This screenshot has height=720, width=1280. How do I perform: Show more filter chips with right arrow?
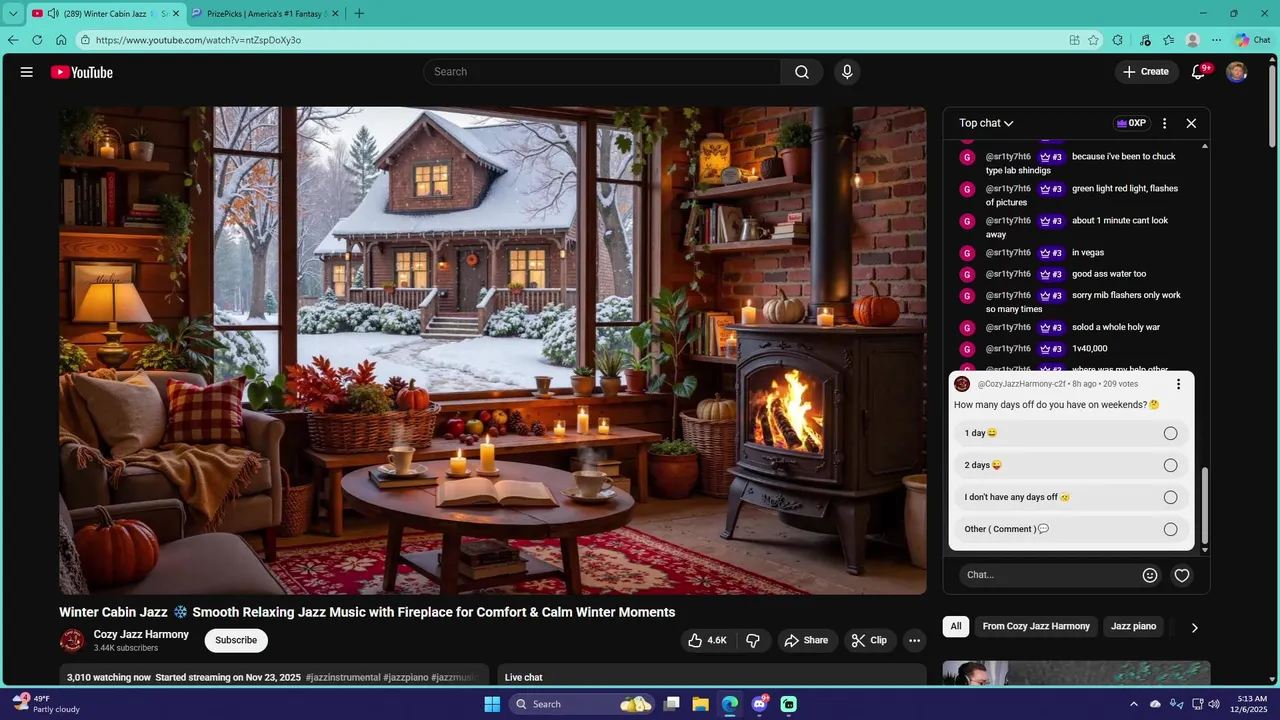click(1194, 627)
